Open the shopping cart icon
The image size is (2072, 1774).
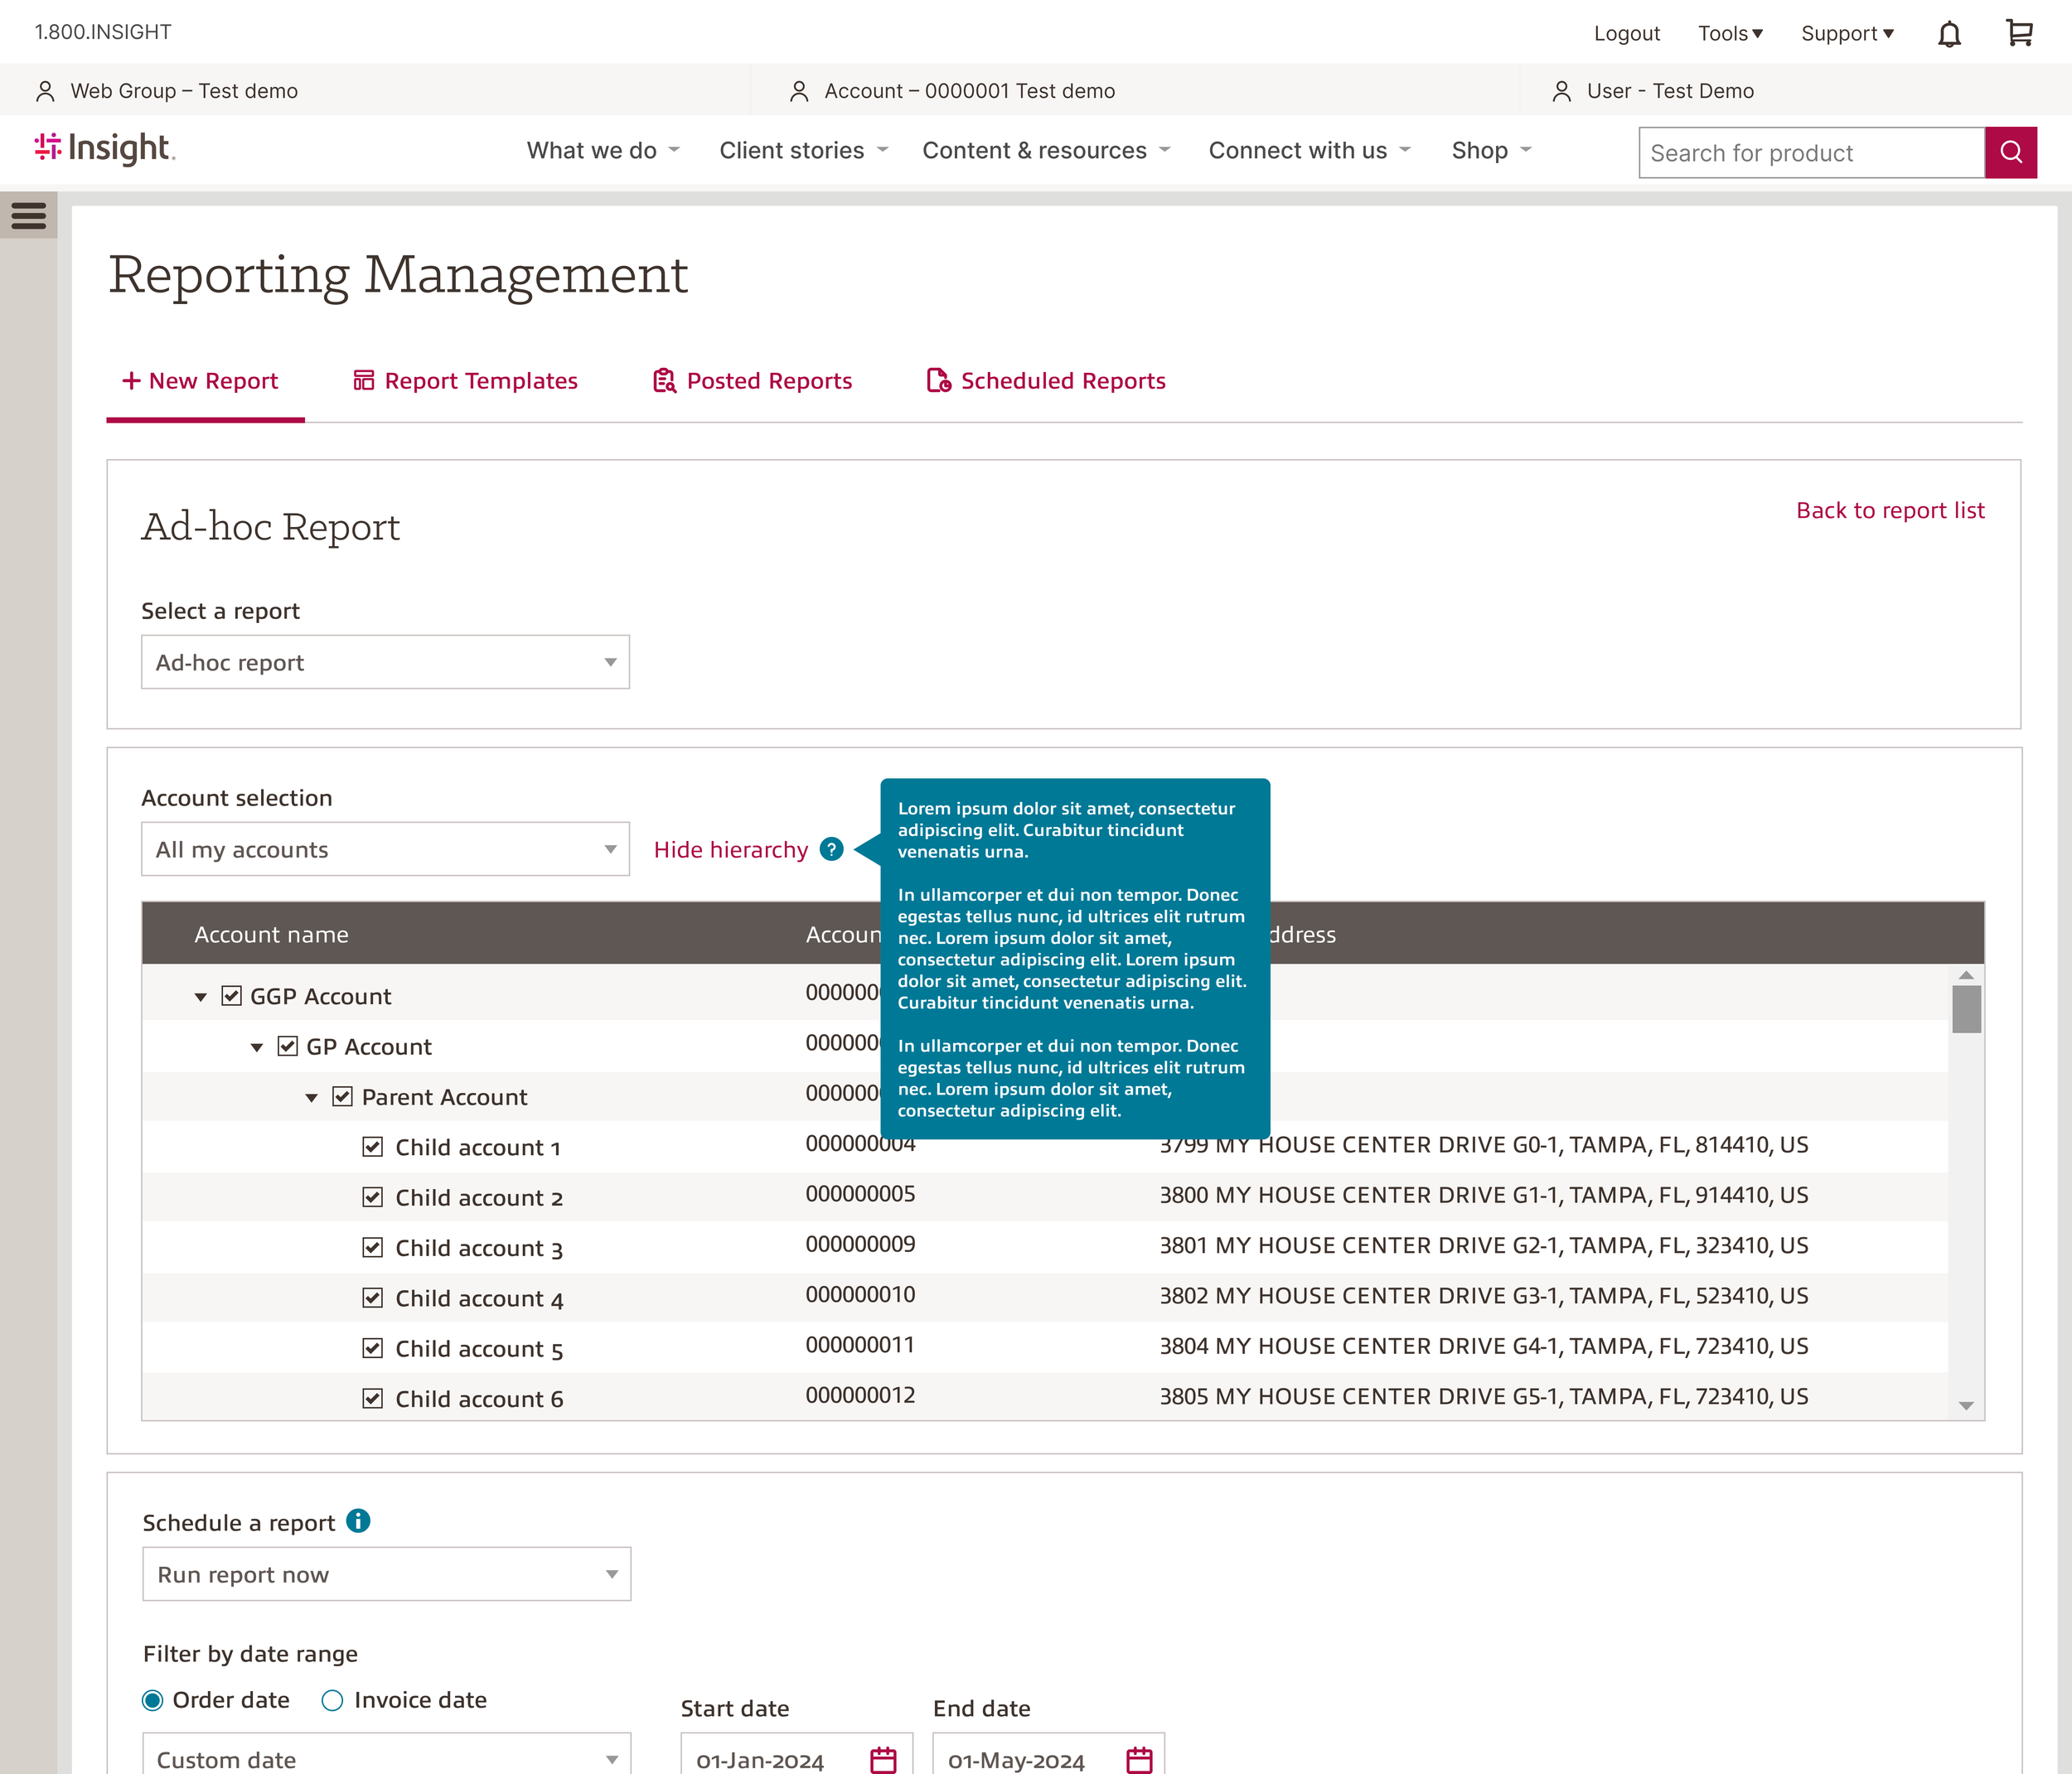tap(2019, 33)
